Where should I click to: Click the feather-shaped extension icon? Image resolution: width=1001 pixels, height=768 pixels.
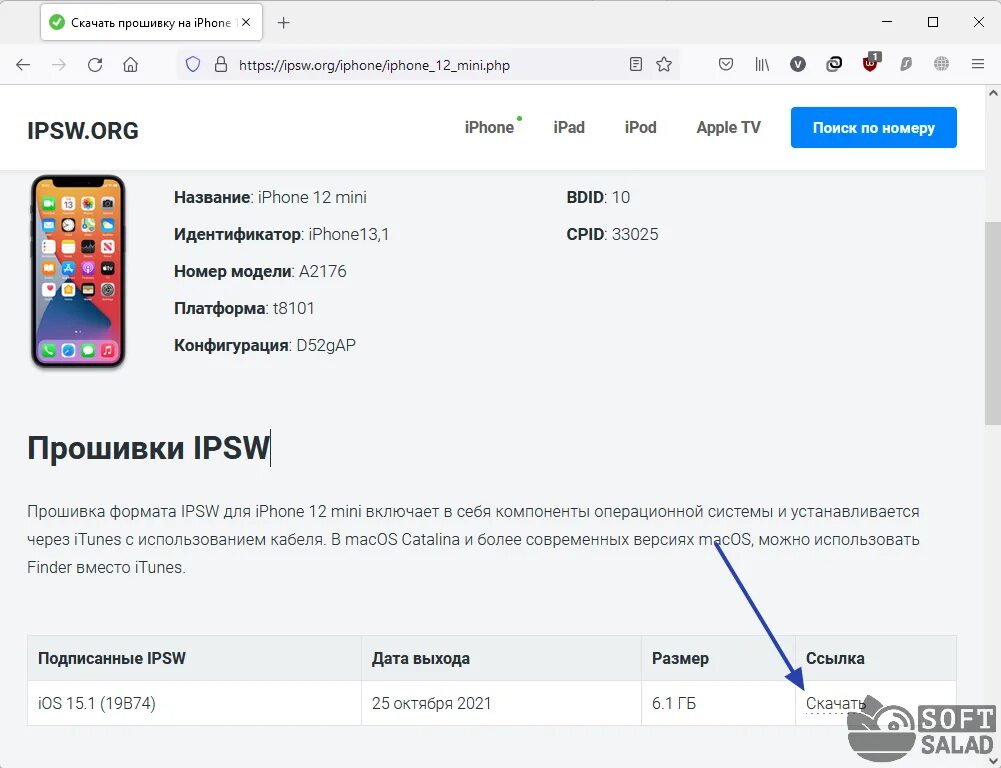point(906,64)
